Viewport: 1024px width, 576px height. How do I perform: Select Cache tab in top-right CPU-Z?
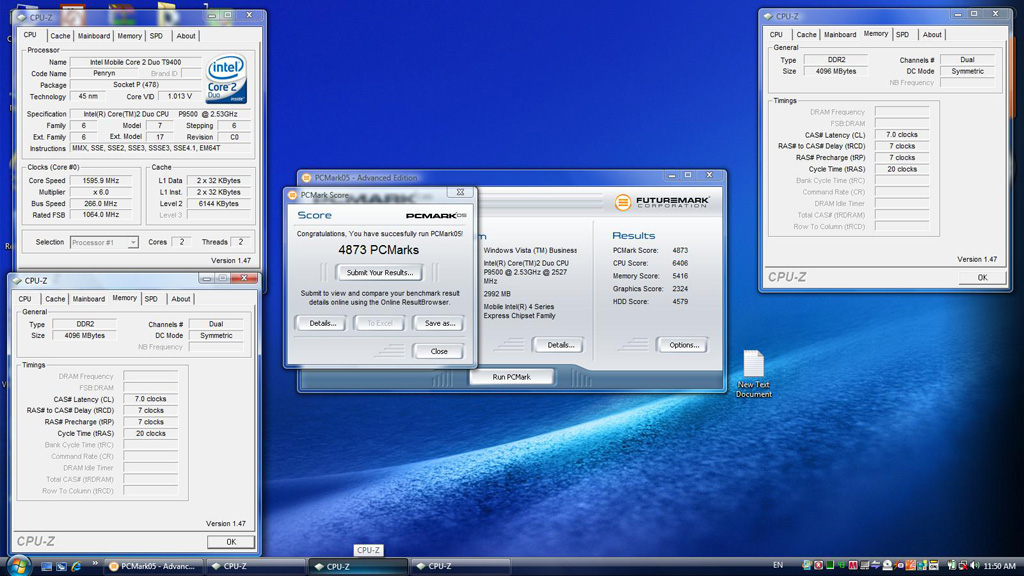pos(806,35)
